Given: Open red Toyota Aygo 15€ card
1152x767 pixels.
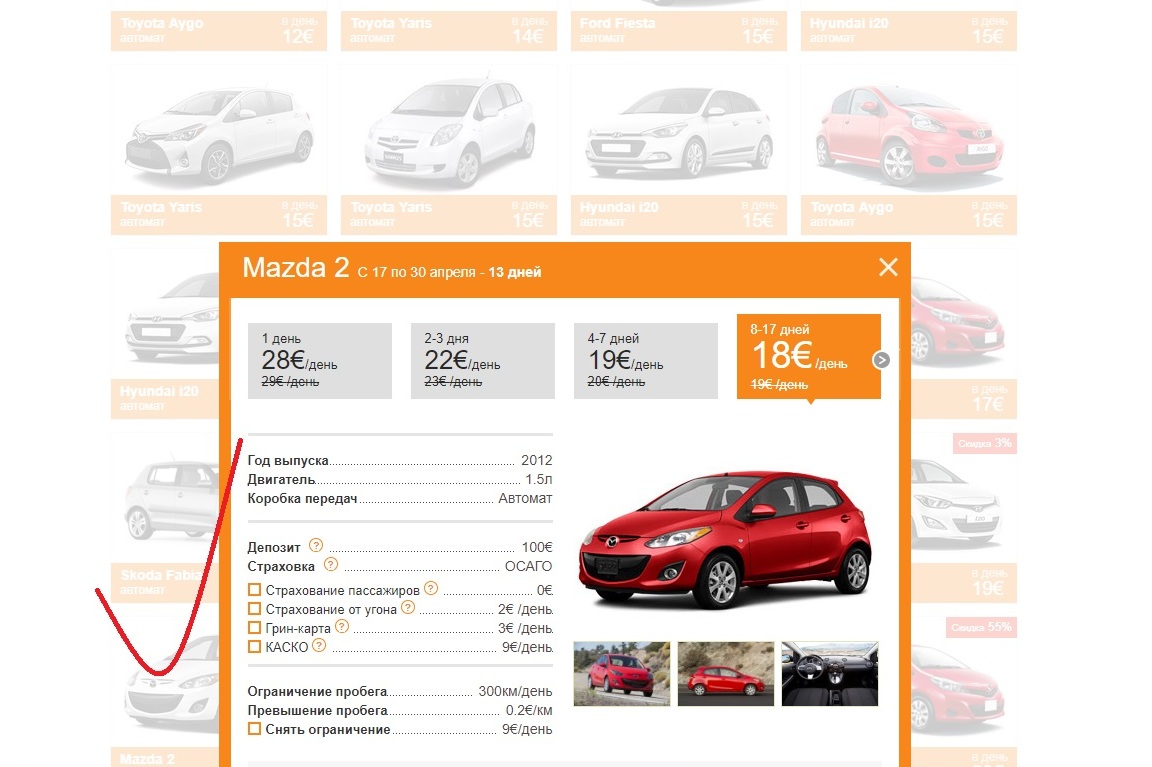Looking at the screenshot, I should tap(909, 150).
